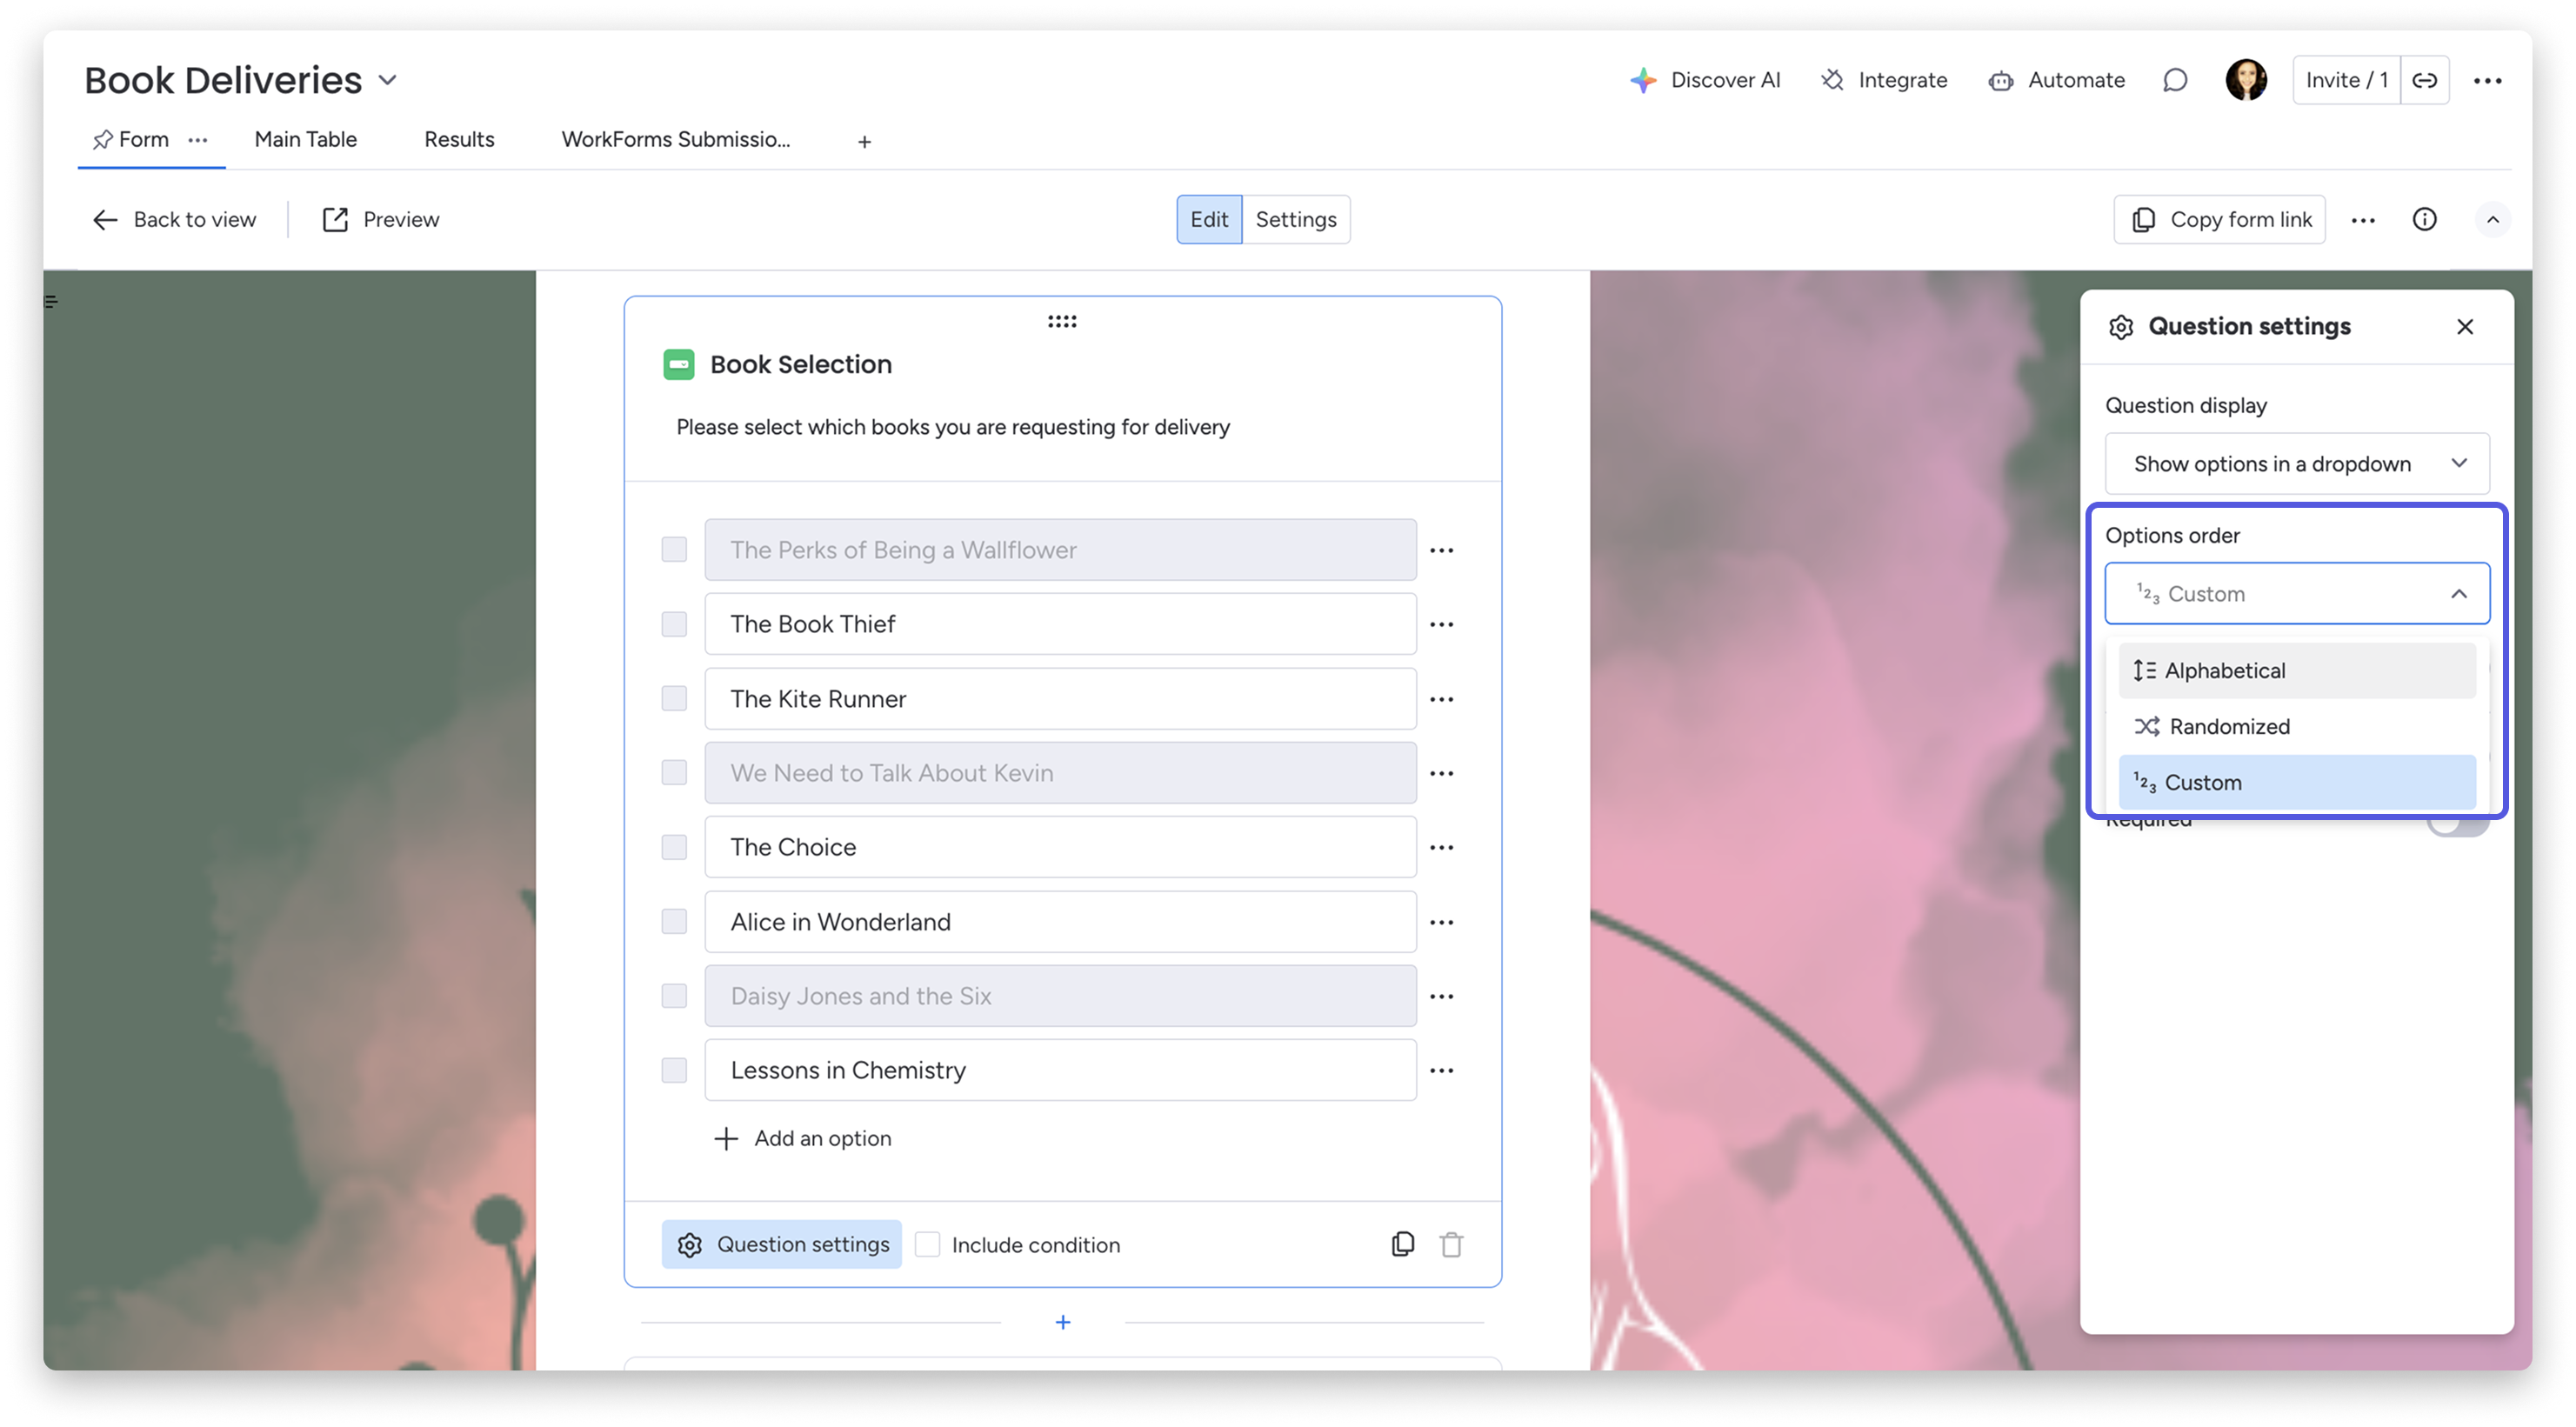This screenshot has width=2576, height=1427.
Task: Click Question settings button in card footer
Action: point(781,1244)
